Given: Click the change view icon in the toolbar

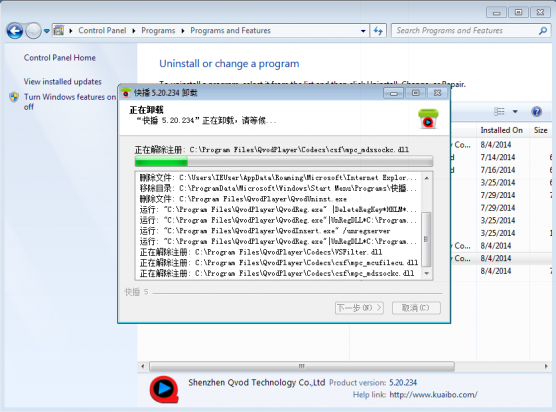Looking at the screenshot, I should 499,112.
